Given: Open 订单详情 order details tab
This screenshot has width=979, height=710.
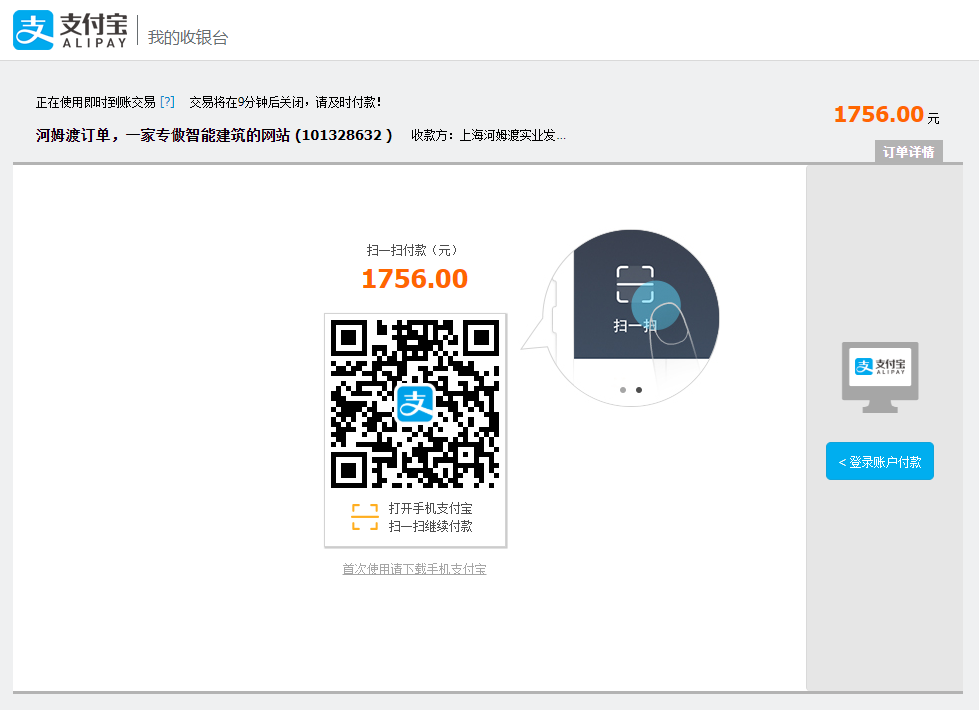Looking at the screenshot, I should click(908, 152).
